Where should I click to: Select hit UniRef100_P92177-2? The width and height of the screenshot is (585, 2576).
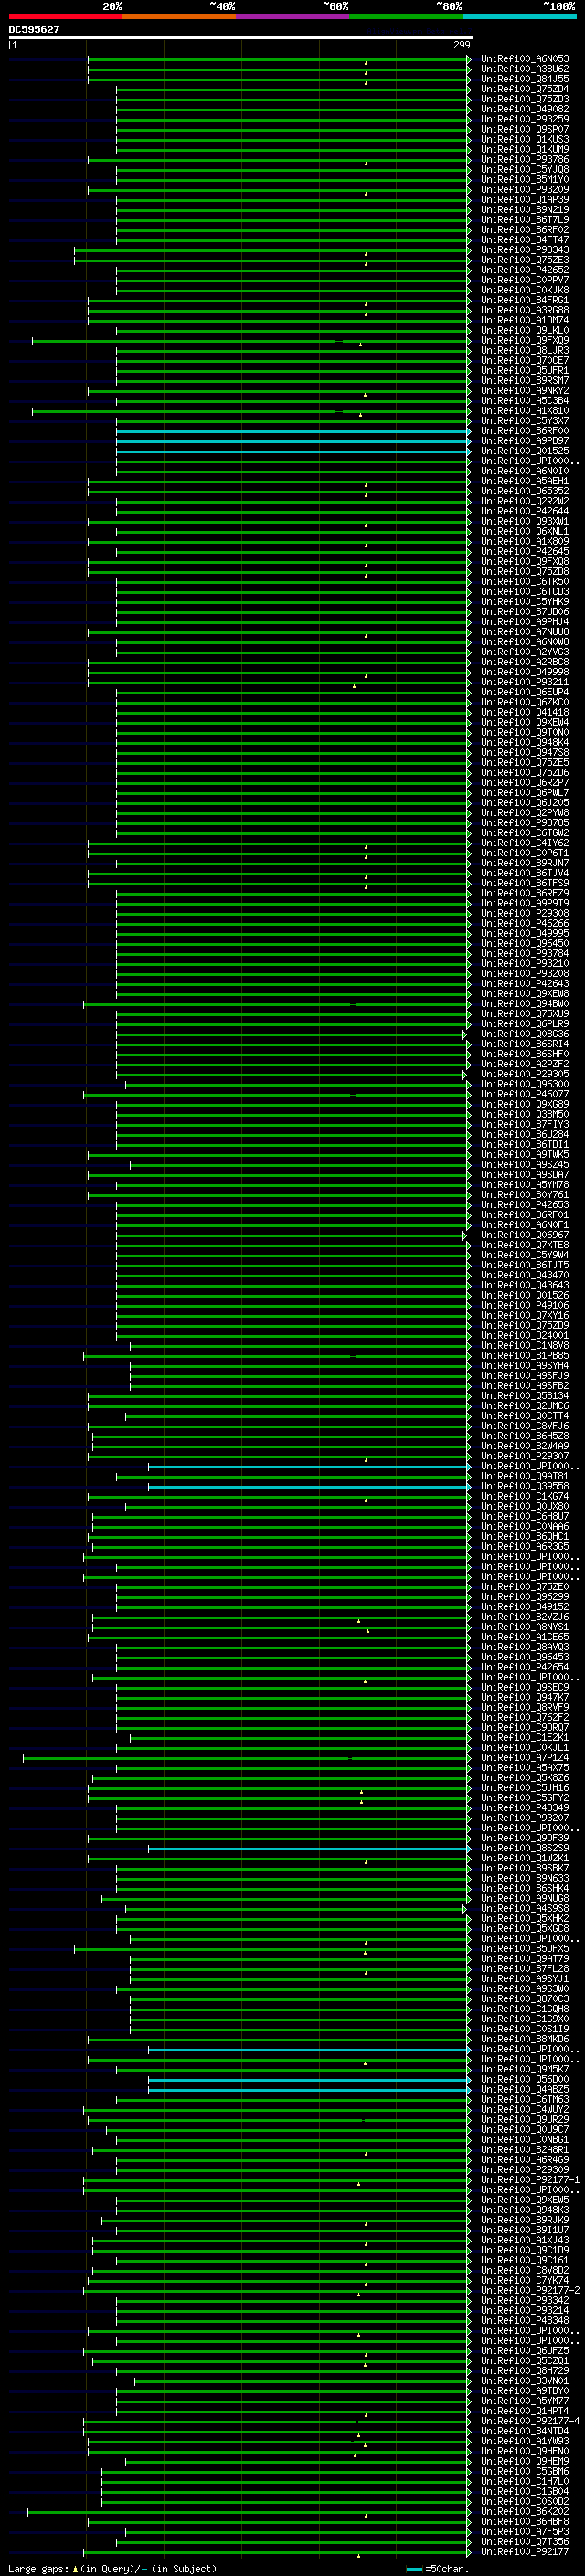(530, 2290)
